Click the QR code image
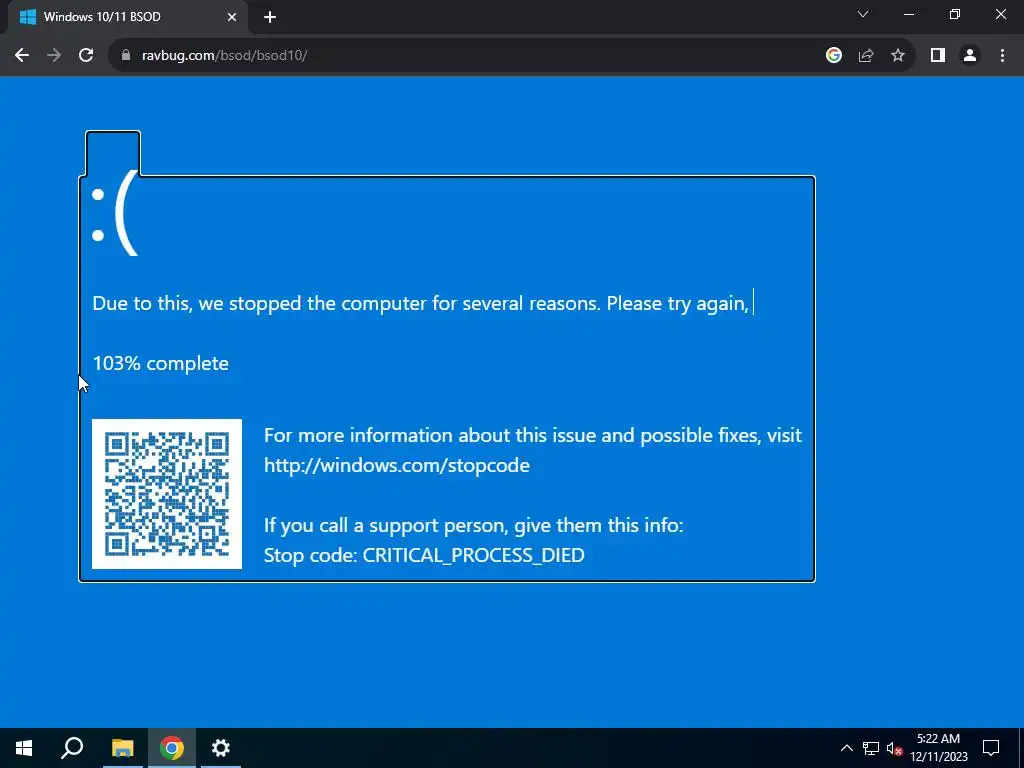Screen dimensions: 1024x768 167,494
